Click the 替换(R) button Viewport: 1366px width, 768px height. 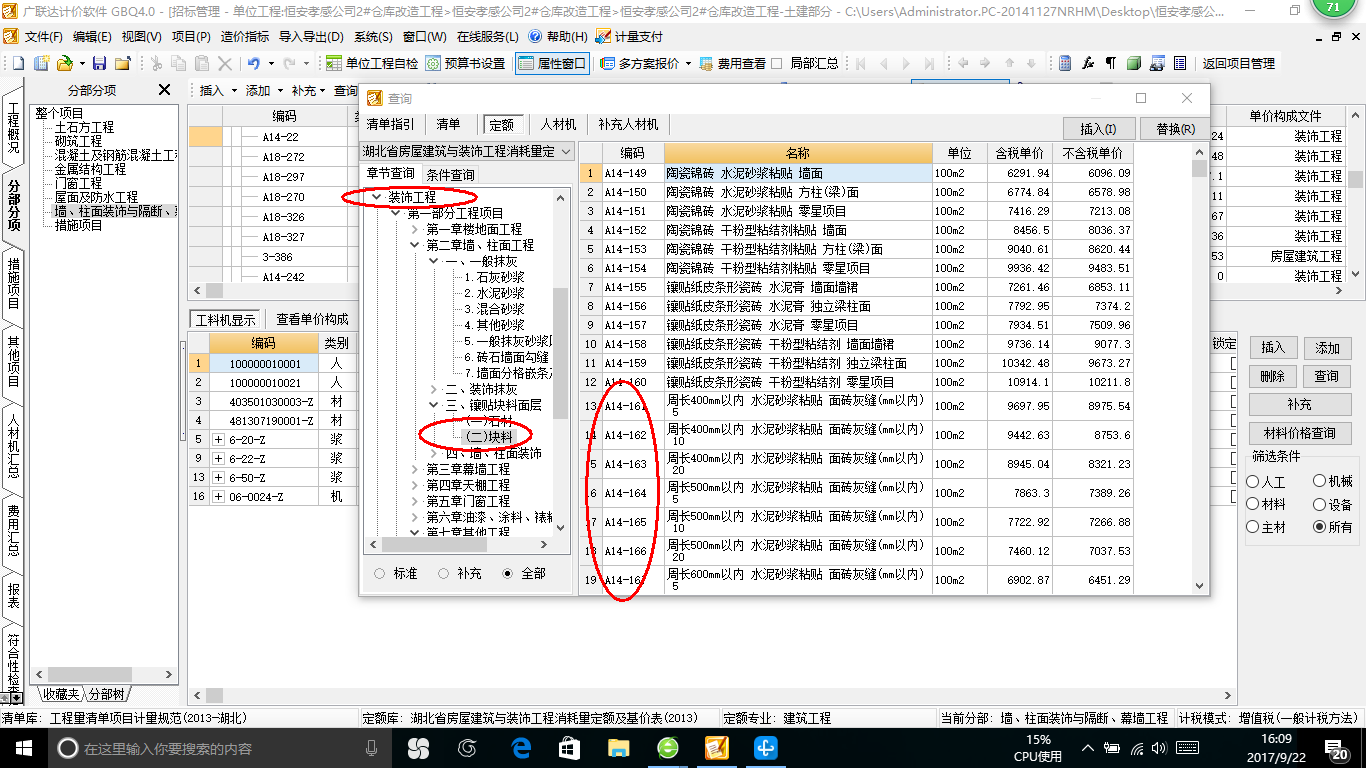(1175, 129)
